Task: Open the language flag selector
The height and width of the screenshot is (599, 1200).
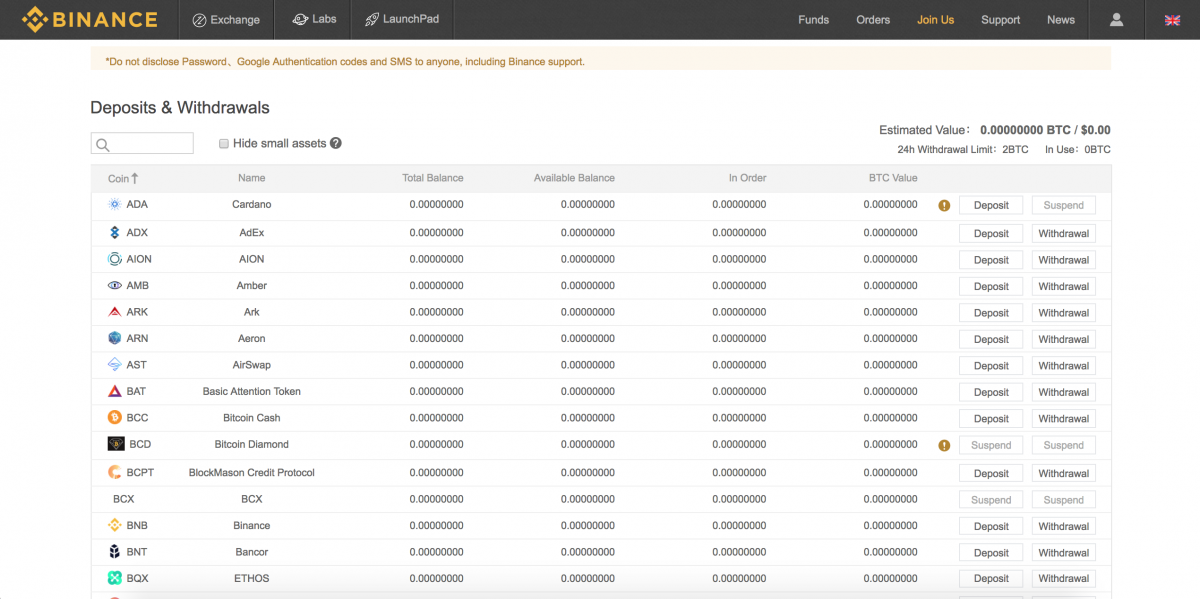Action: (x=1173, y=20)
